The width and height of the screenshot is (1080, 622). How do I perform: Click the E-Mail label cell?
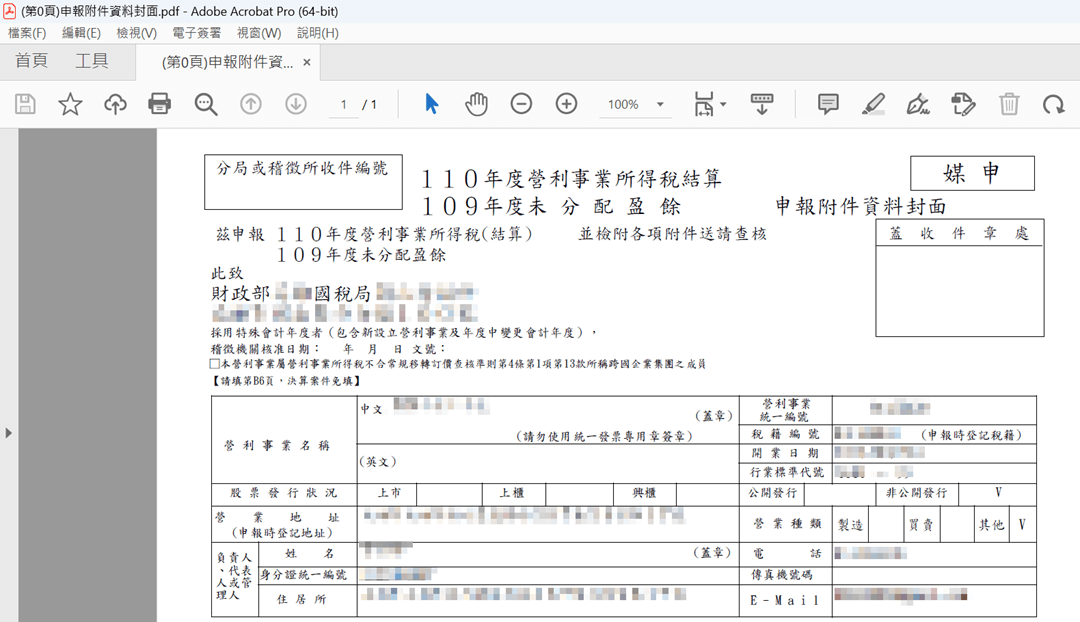(786, 600)
